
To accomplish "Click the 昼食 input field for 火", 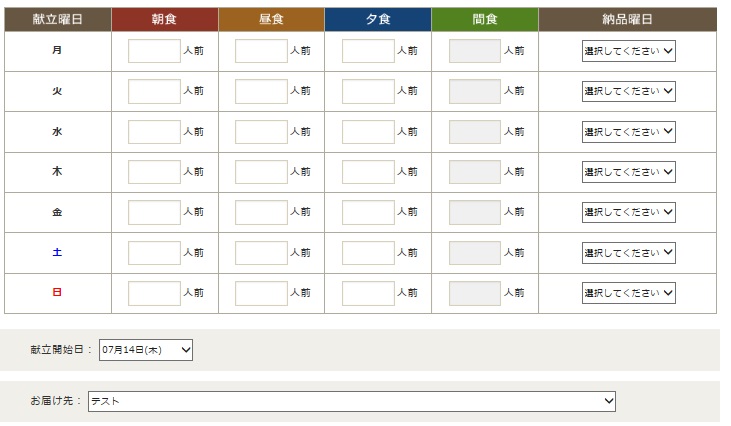I will pos(261,91).
